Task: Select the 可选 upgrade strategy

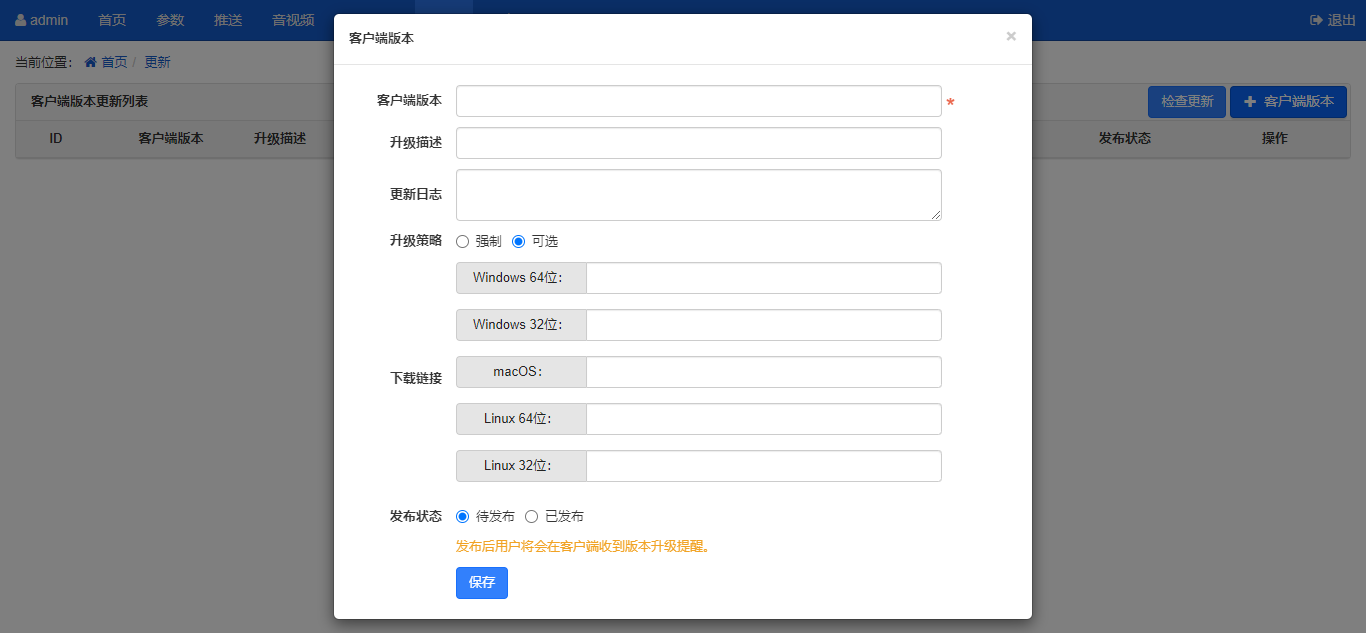Action: [518, 241]
